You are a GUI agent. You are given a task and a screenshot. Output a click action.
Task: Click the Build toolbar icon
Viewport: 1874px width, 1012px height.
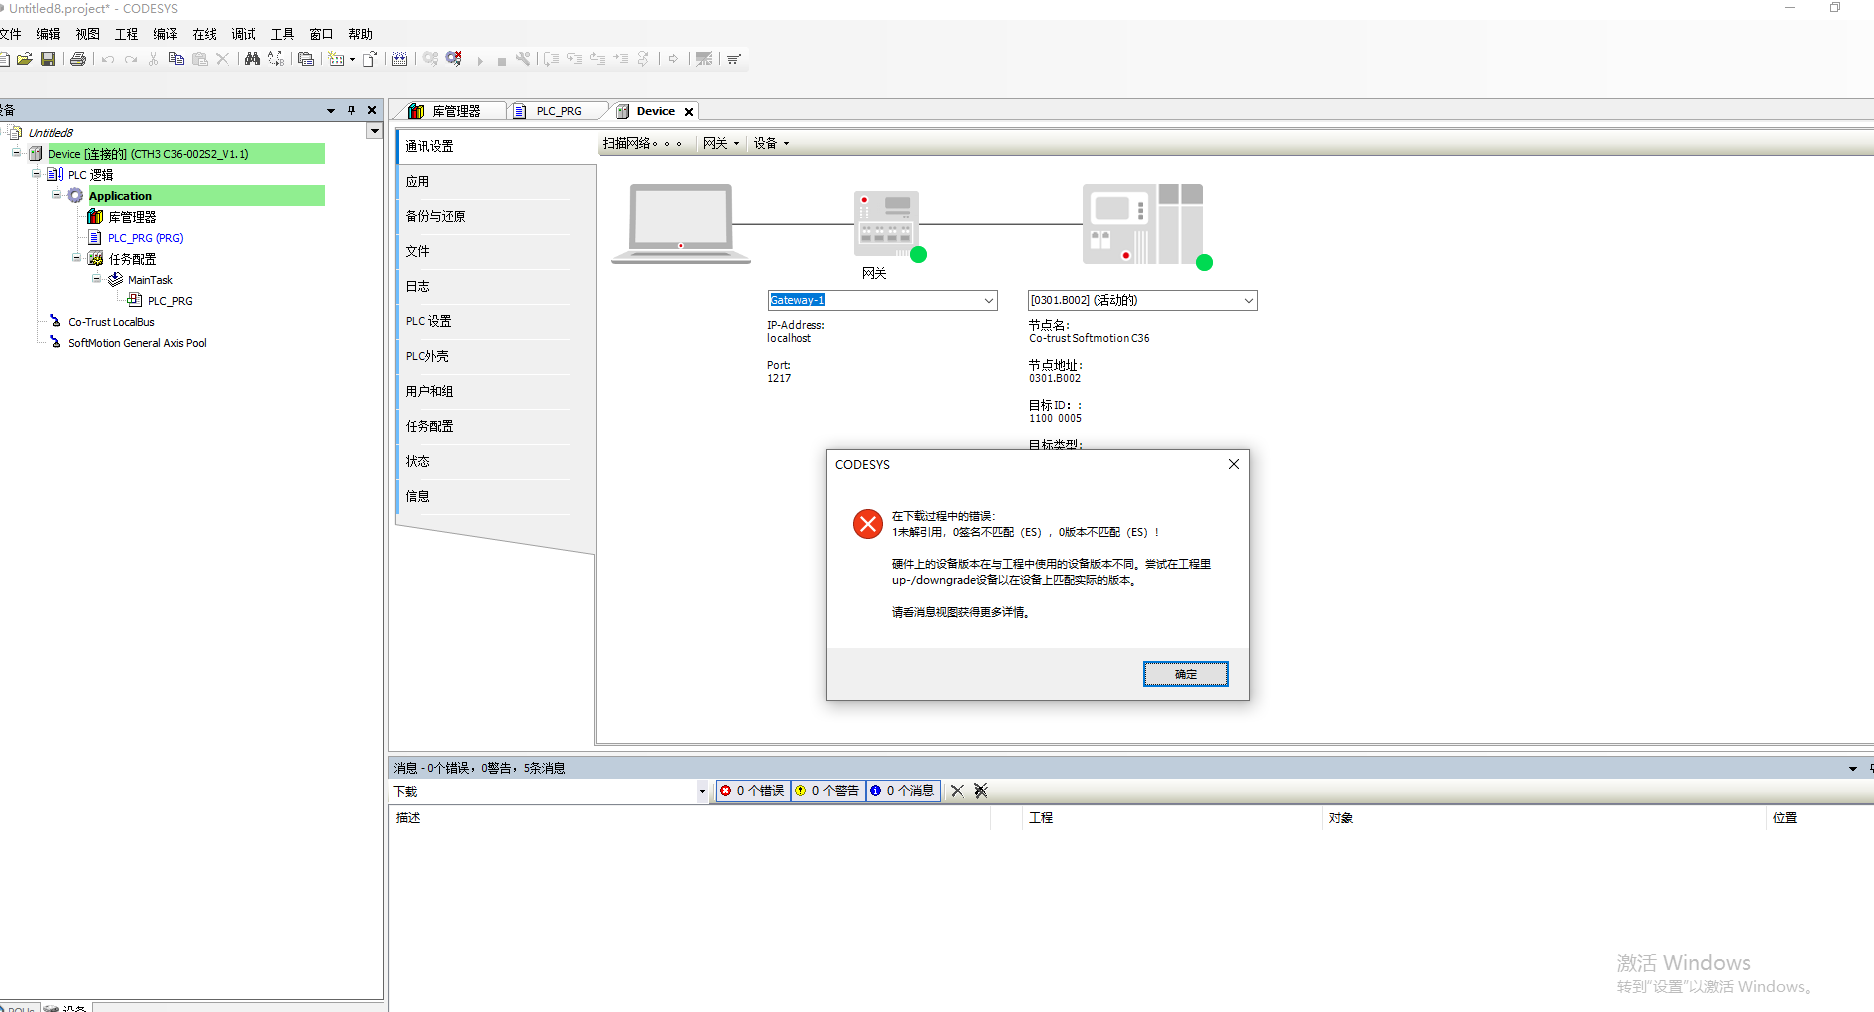(x=399, y=59)
